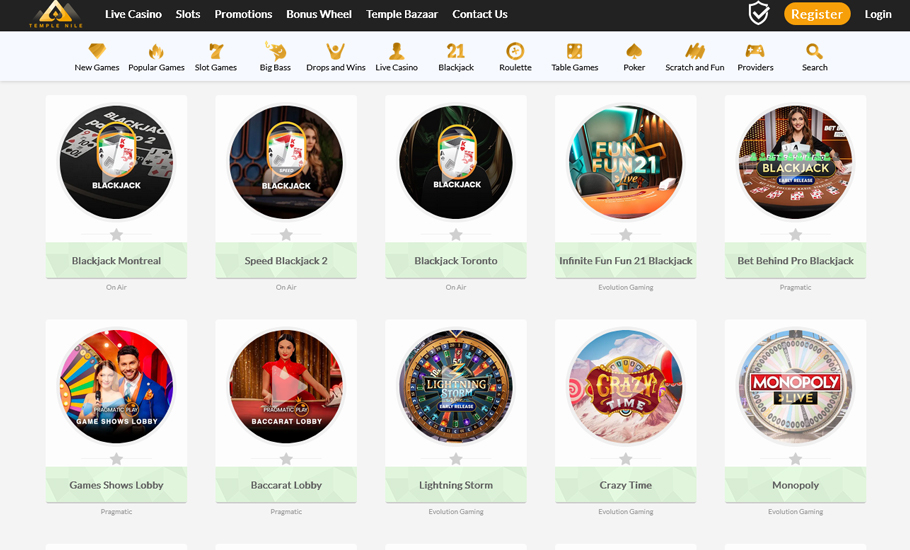Image resolution: width=910 pixels, height=550 pixels.
Task: Launch the Lightning Storm wheel thumbnail
Action: click(x=456, y=387)
